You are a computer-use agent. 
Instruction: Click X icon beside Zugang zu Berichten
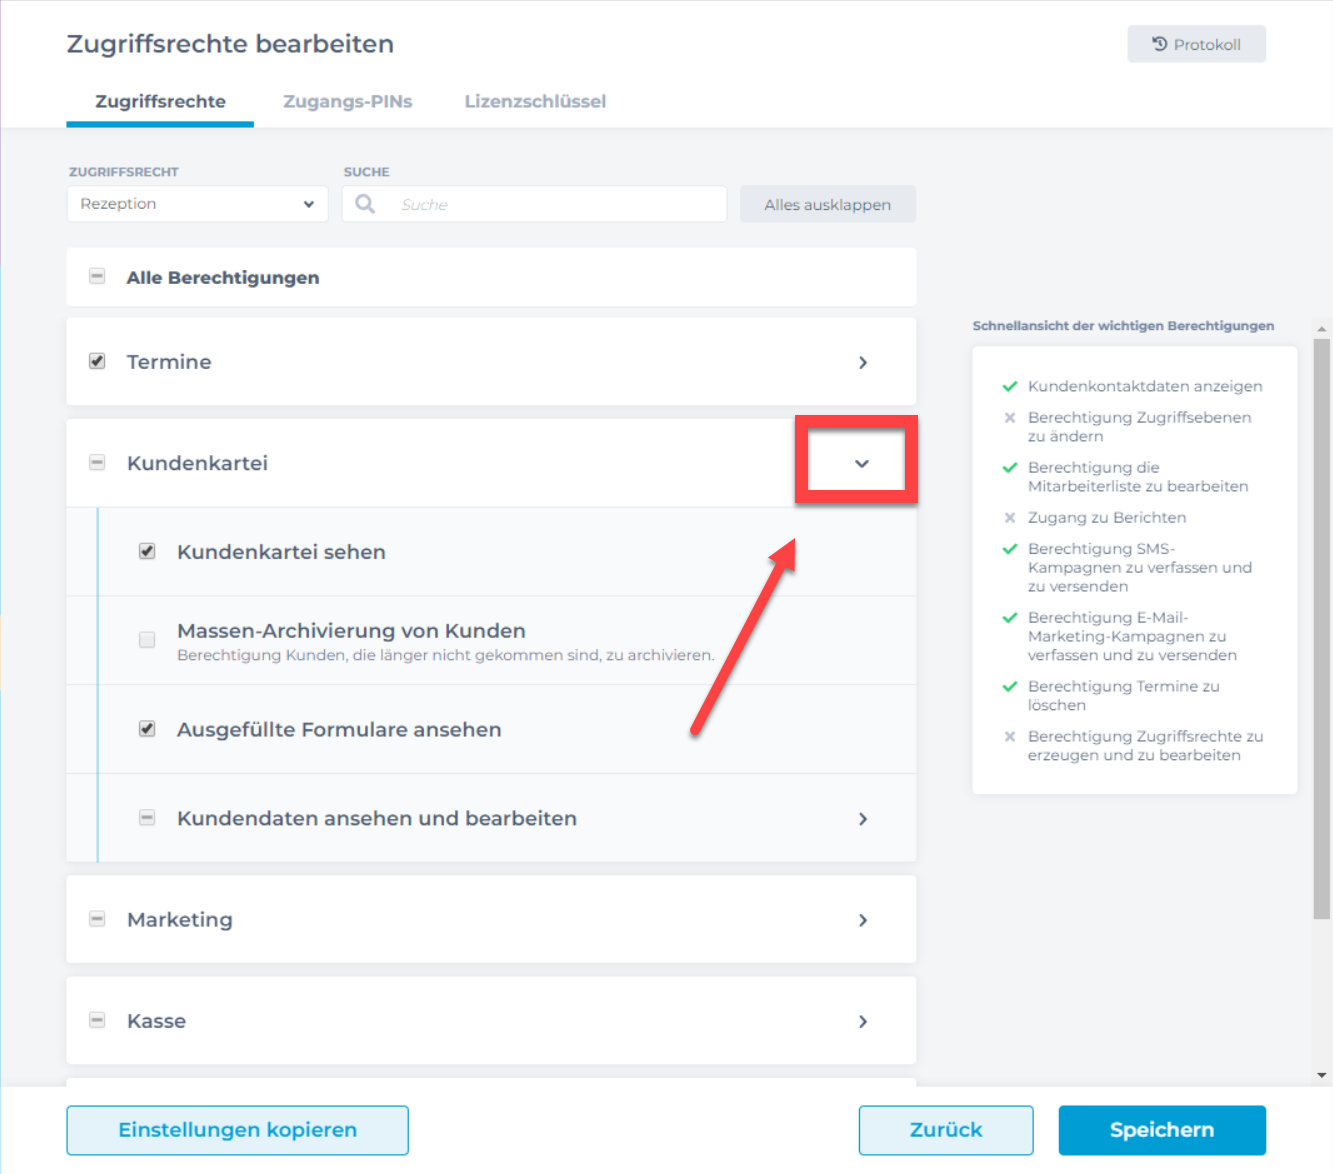(x=1010, y=518)
